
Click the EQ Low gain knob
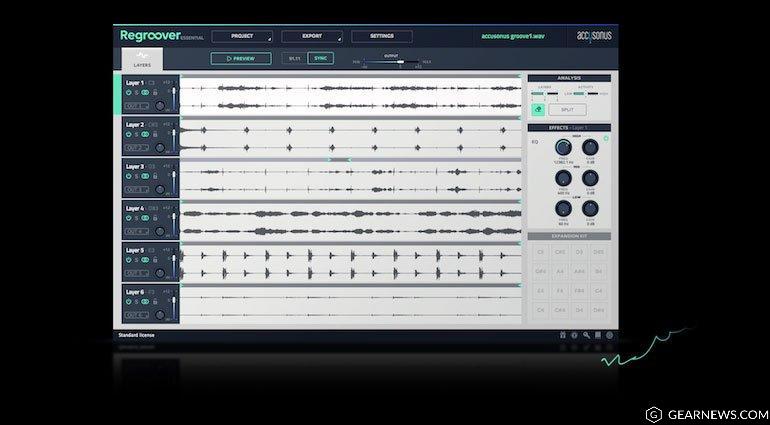(x=590, y=209)
